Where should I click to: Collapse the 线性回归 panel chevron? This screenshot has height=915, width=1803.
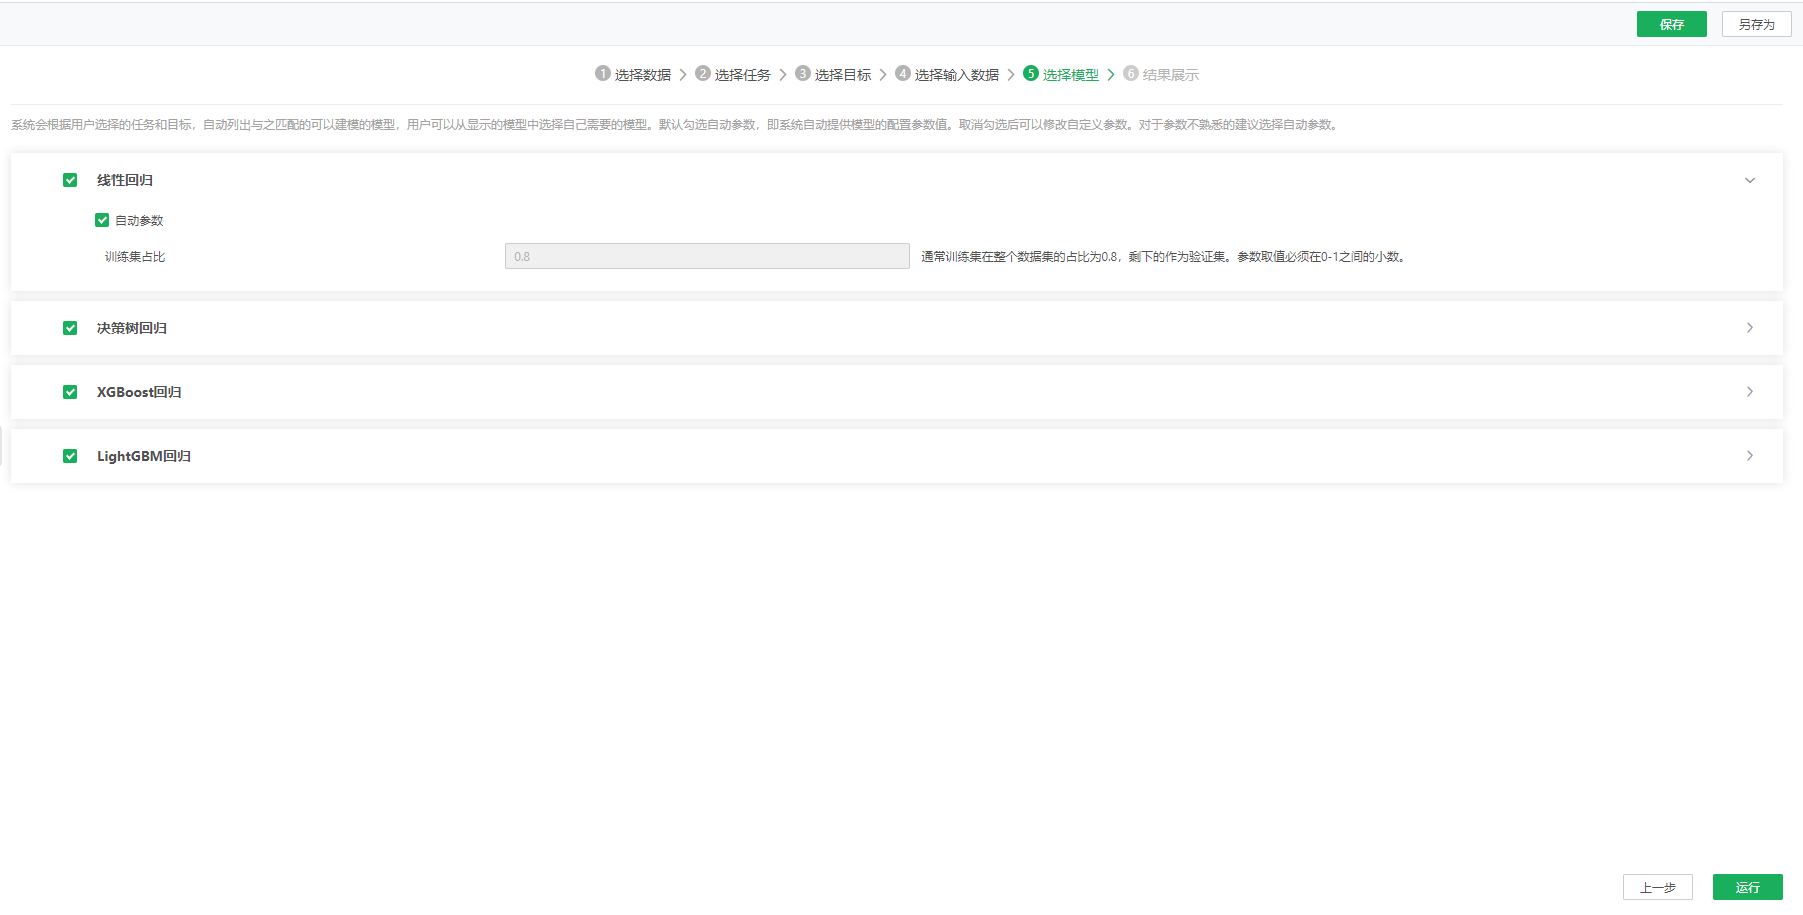1749,181
